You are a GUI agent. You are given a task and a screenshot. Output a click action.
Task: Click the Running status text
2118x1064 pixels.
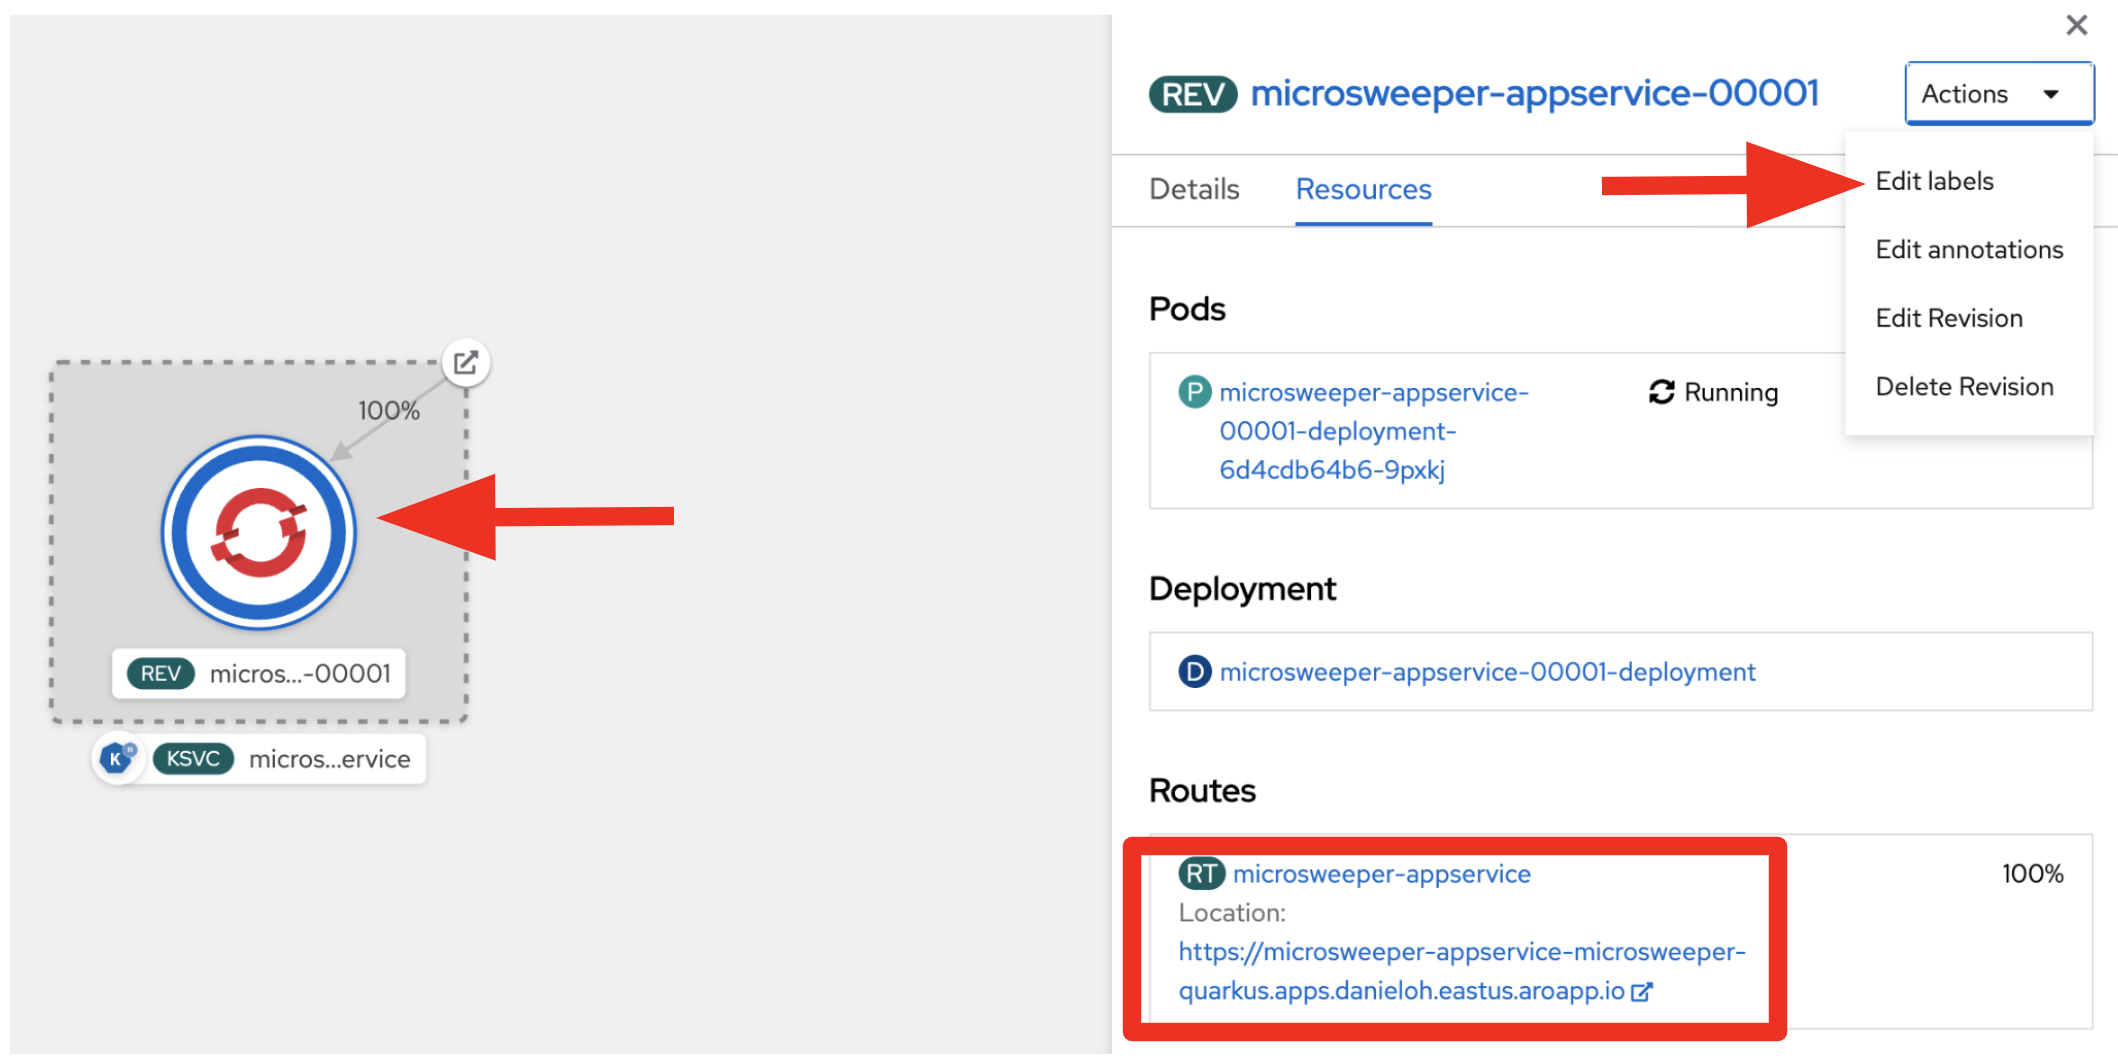[1731, 392]
